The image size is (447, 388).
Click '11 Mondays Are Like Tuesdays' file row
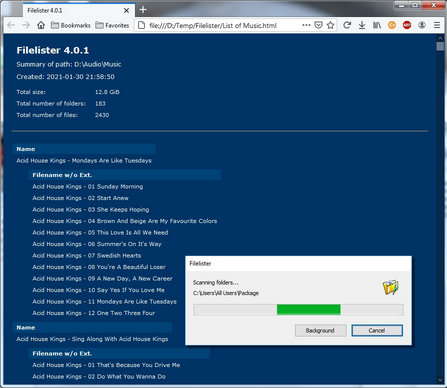[x=104, y=302]
